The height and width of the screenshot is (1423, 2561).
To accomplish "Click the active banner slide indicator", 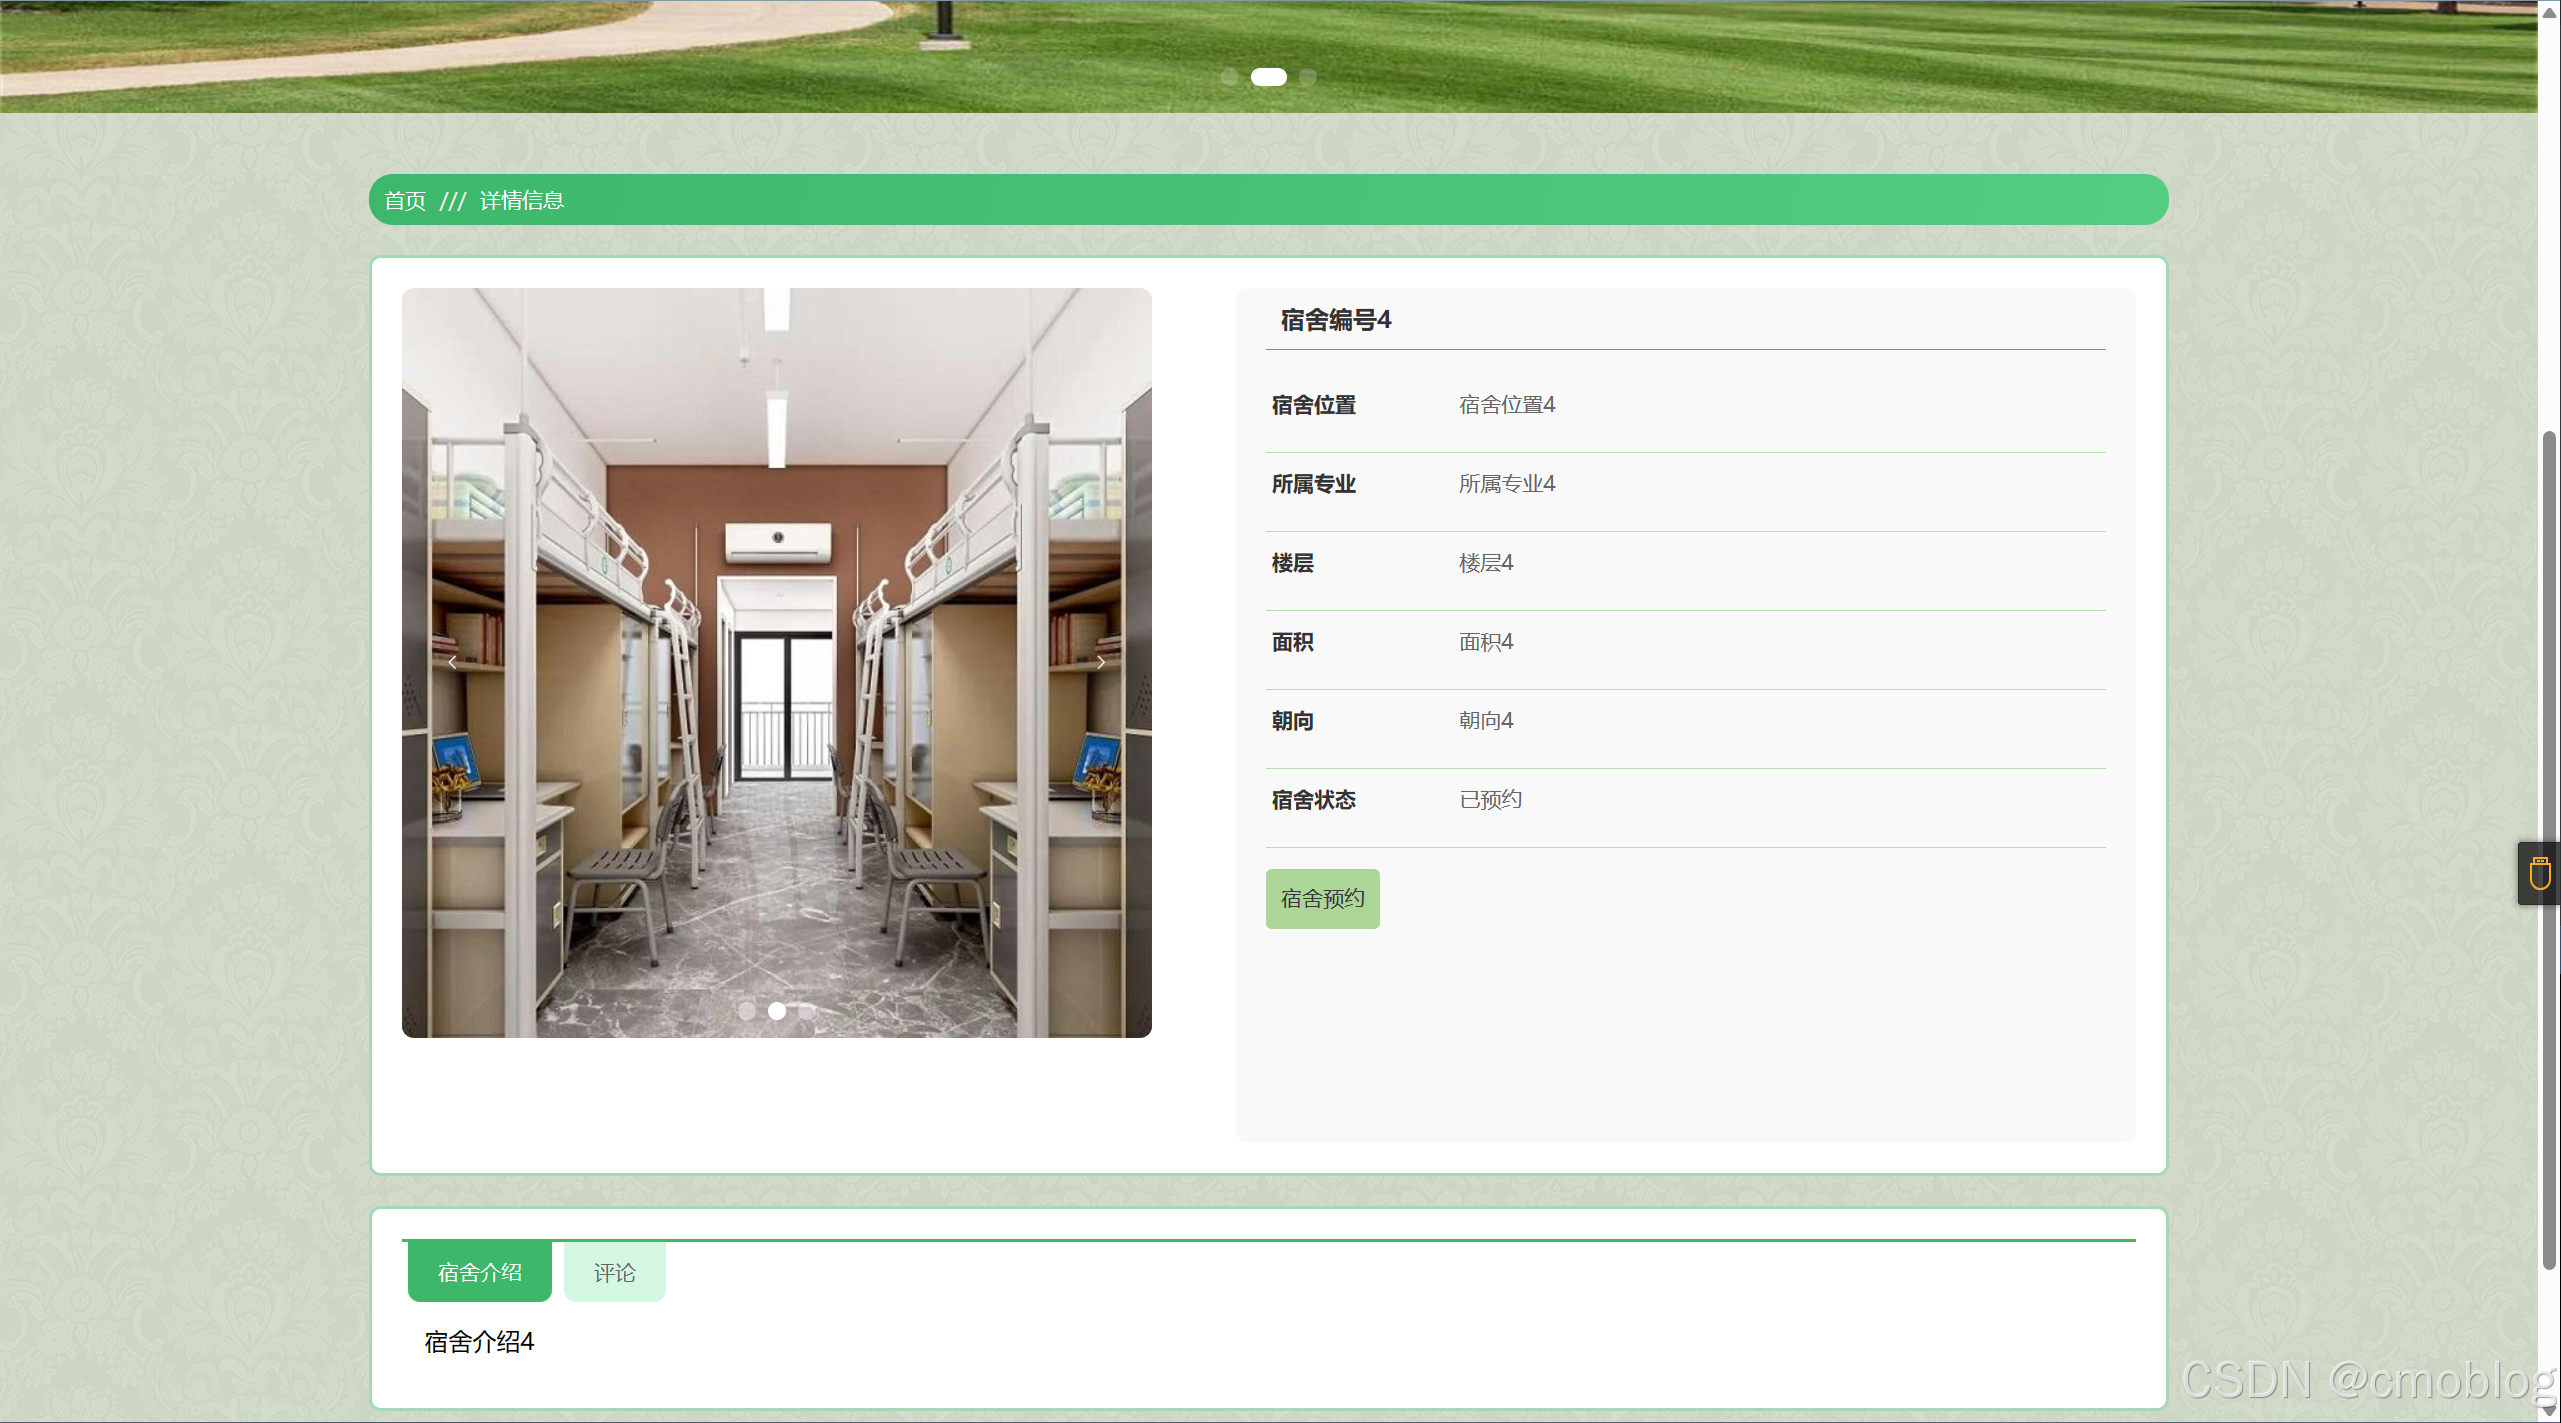I will [1268, 77].
